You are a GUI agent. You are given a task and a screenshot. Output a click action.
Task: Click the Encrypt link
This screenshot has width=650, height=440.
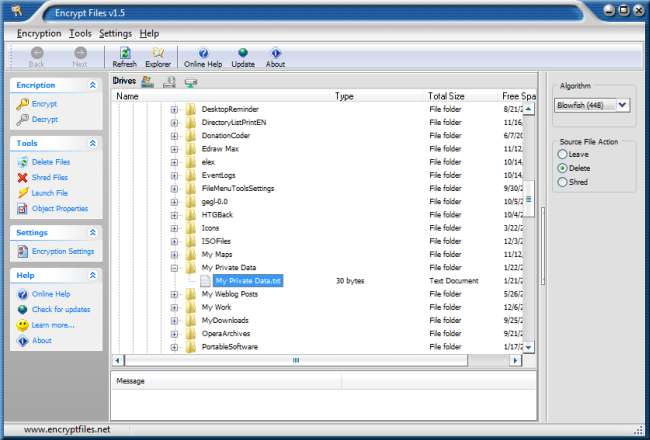pyautogui.click(x=44, y=104)
